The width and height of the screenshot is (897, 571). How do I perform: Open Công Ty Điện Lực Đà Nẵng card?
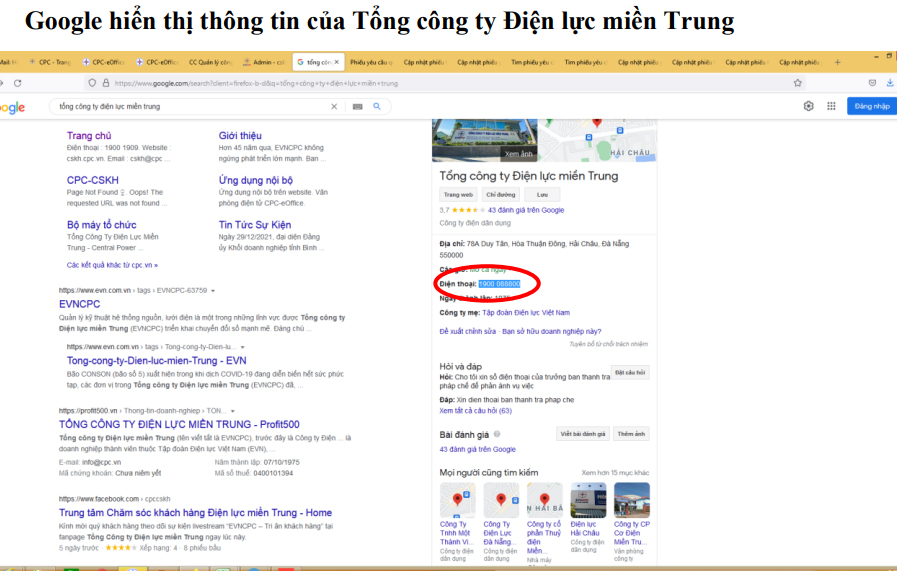(x=501, y=521)
